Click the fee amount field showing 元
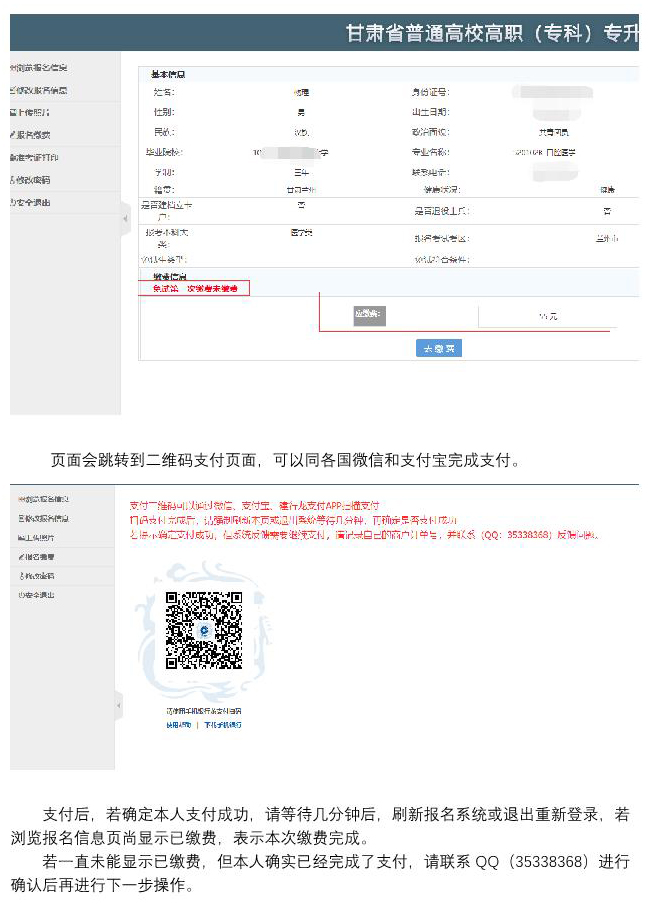The image size is (656, 915). (547, 316)
